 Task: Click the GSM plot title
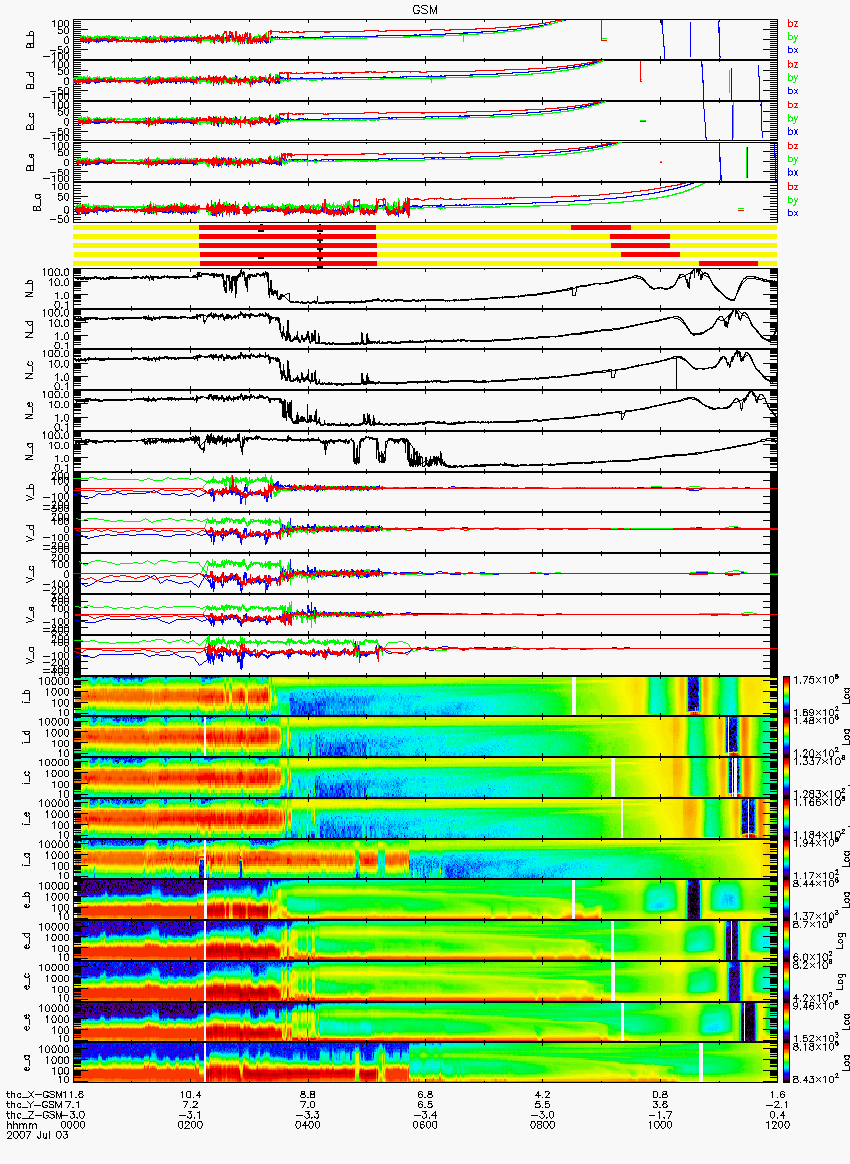(425, 9)
